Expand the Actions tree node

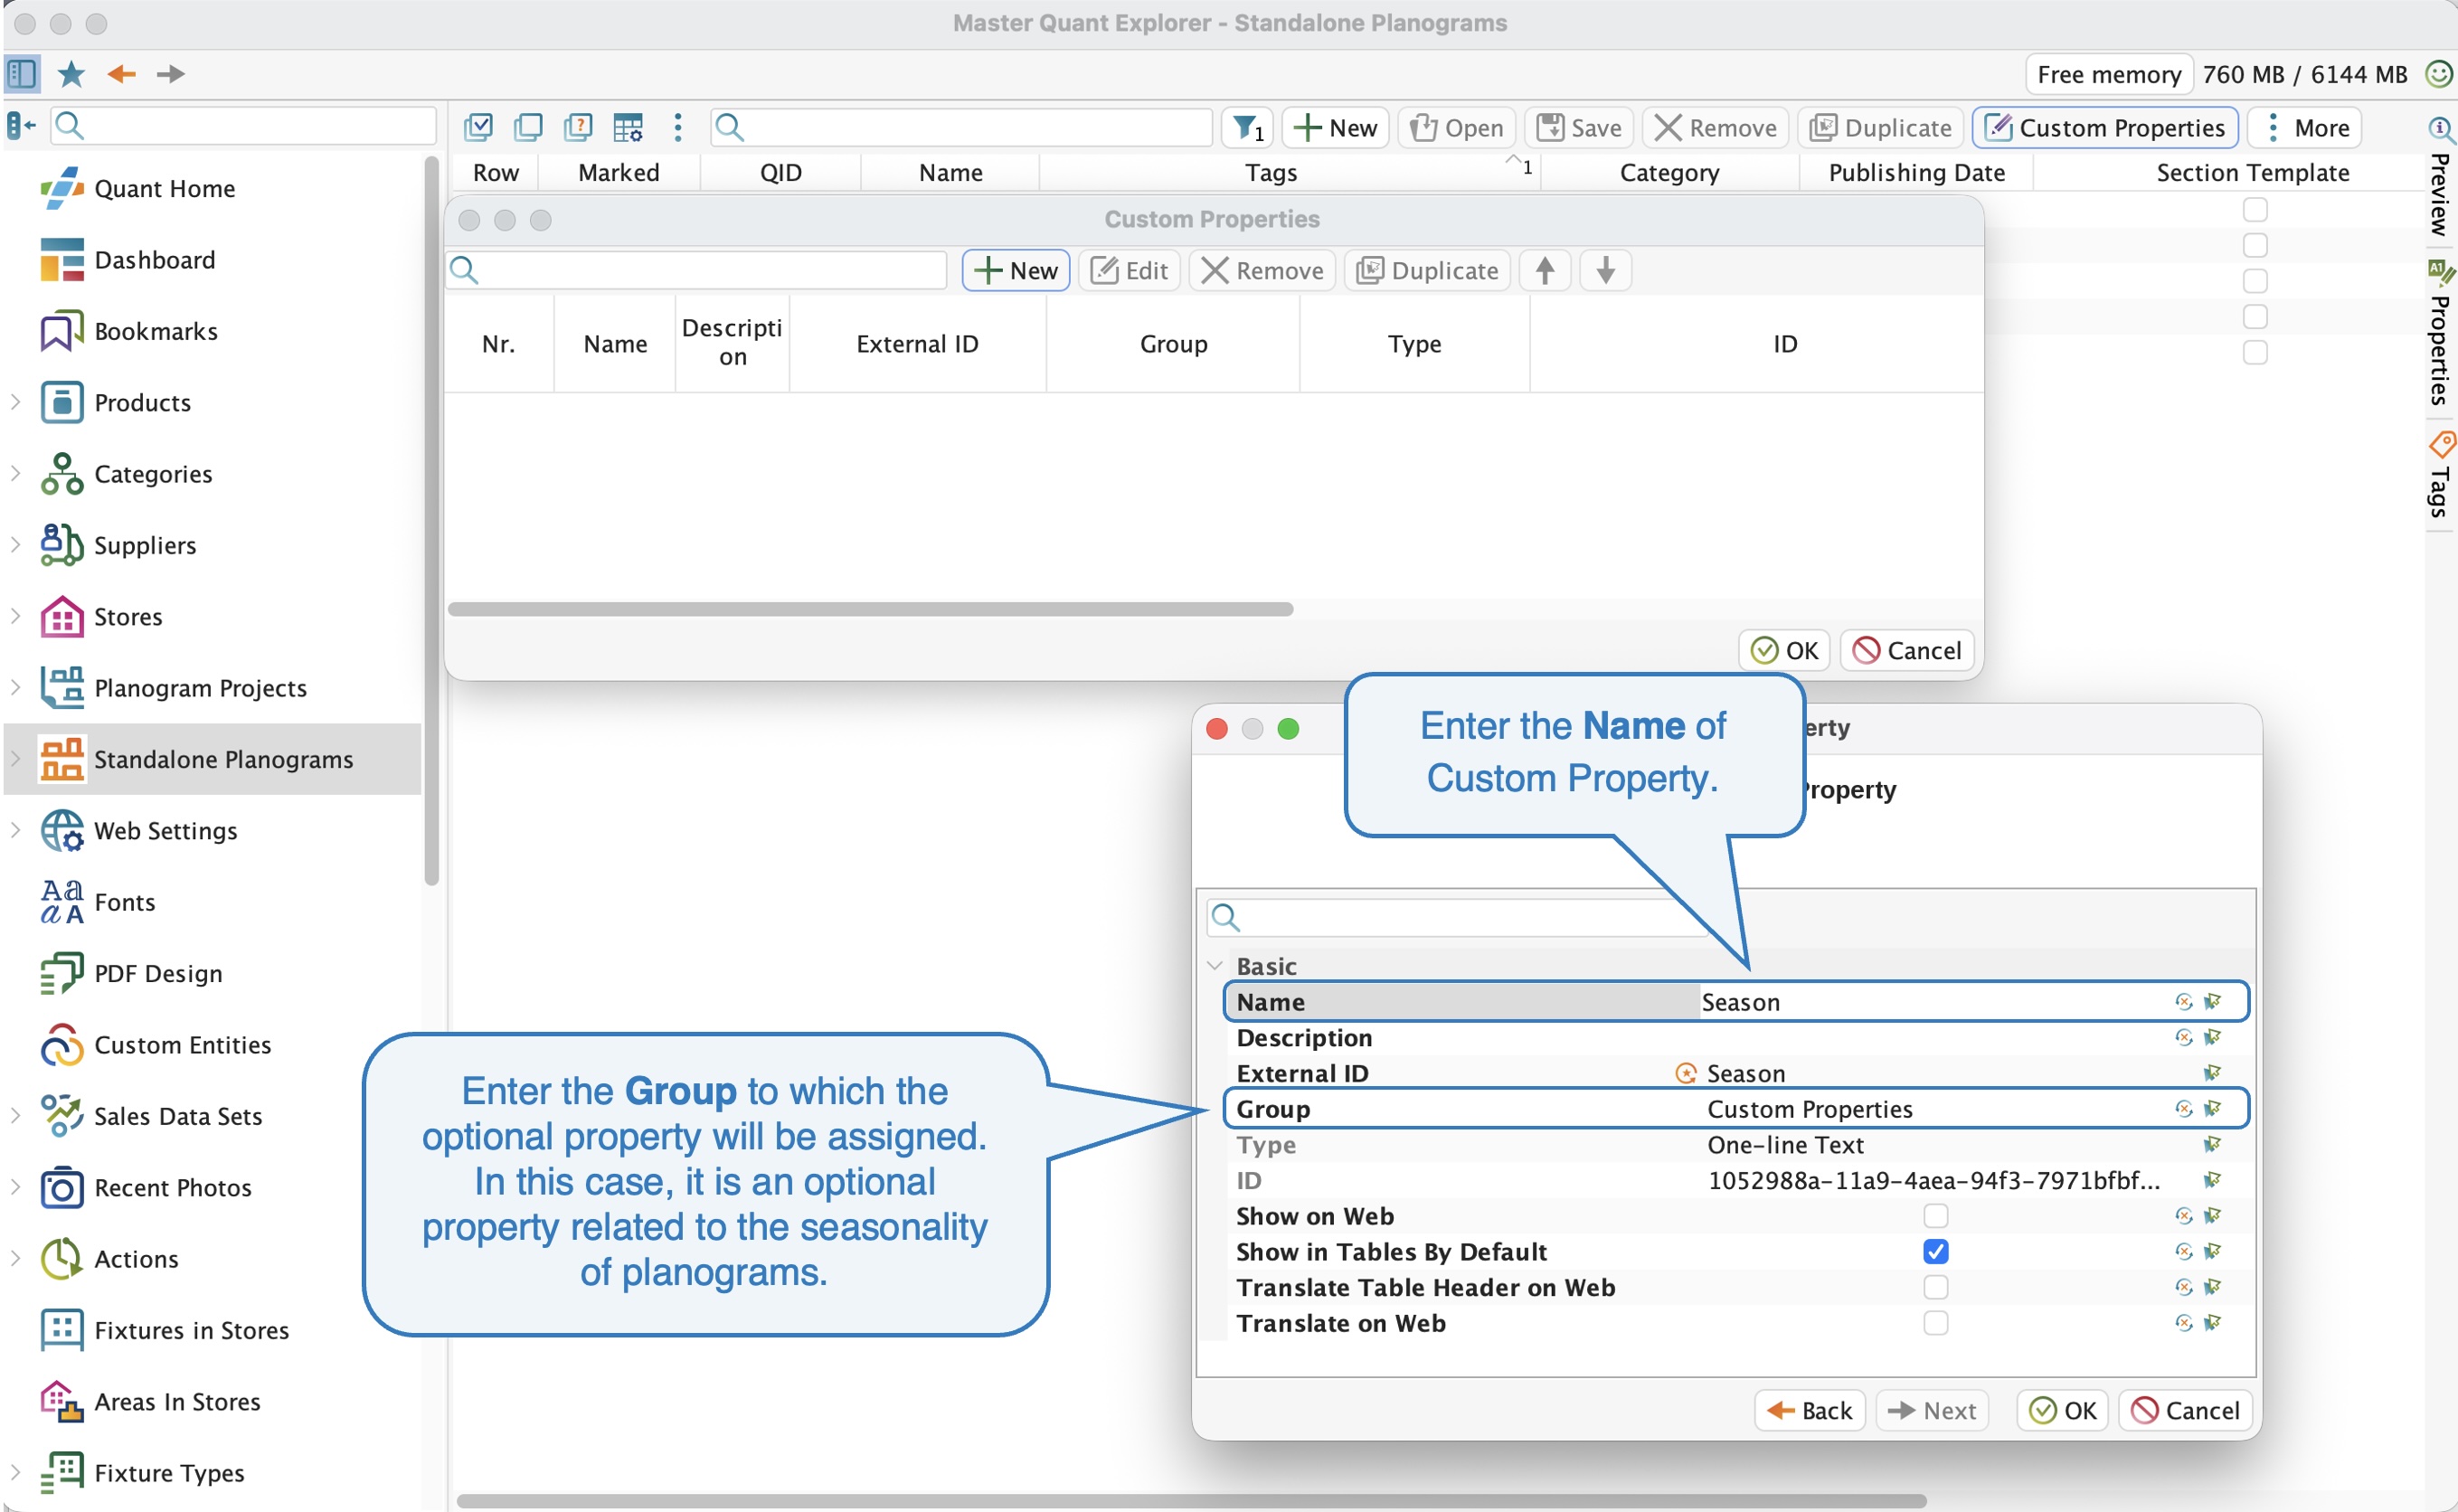coord(16,1258)
